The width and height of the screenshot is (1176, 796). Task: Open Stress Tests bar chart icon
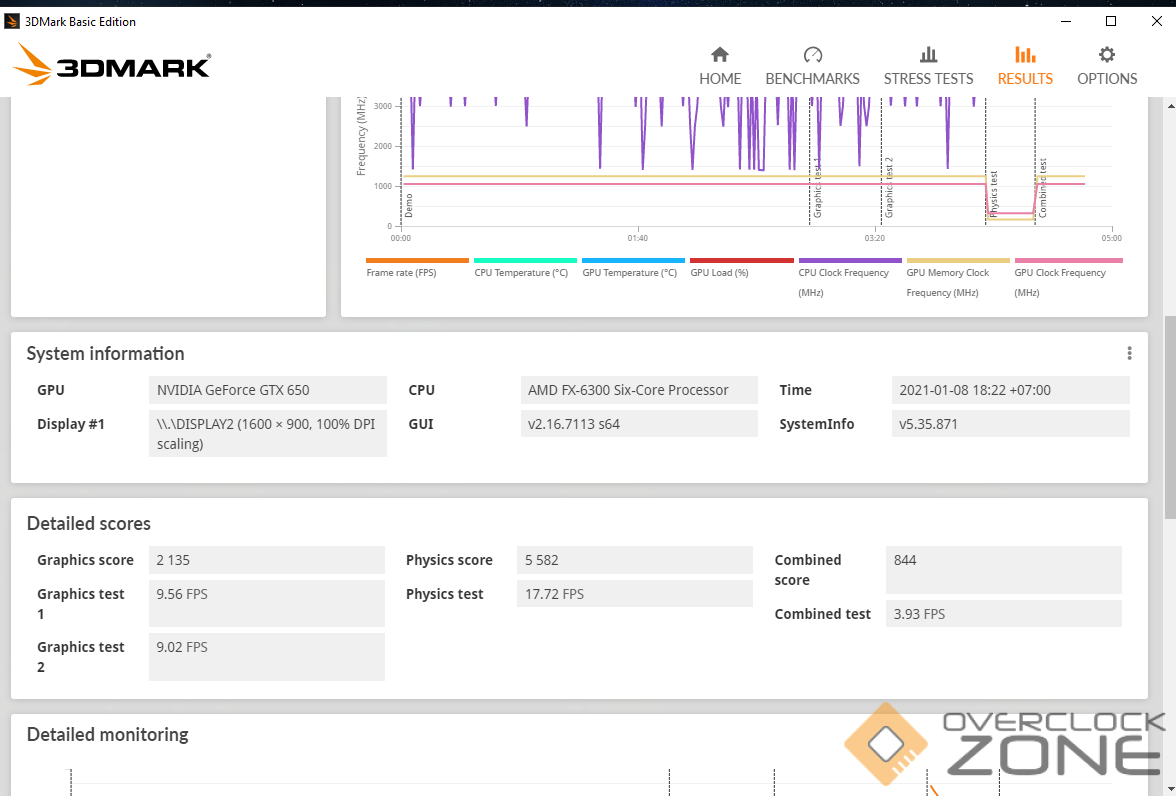coord(928,55)
